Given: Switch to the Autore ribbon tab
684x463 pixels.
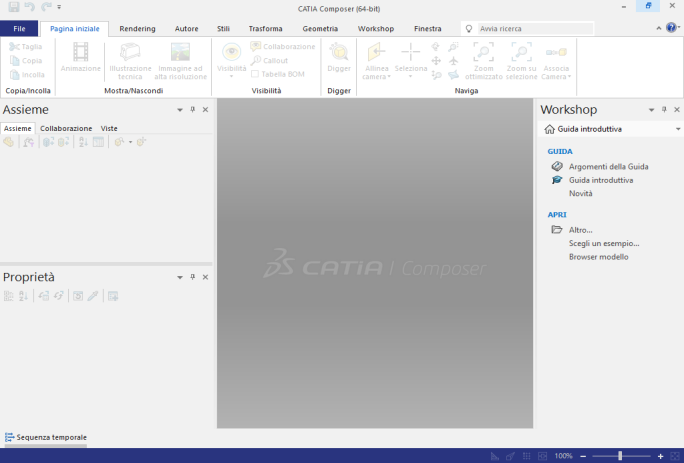Looking at the screenshot, I should (186, 29).
